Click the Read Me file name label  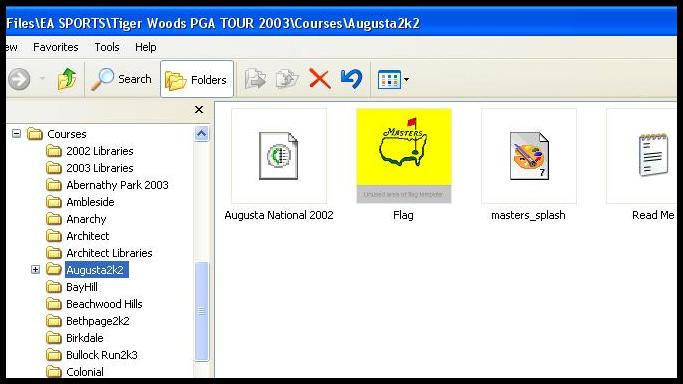tap(653, 215)
